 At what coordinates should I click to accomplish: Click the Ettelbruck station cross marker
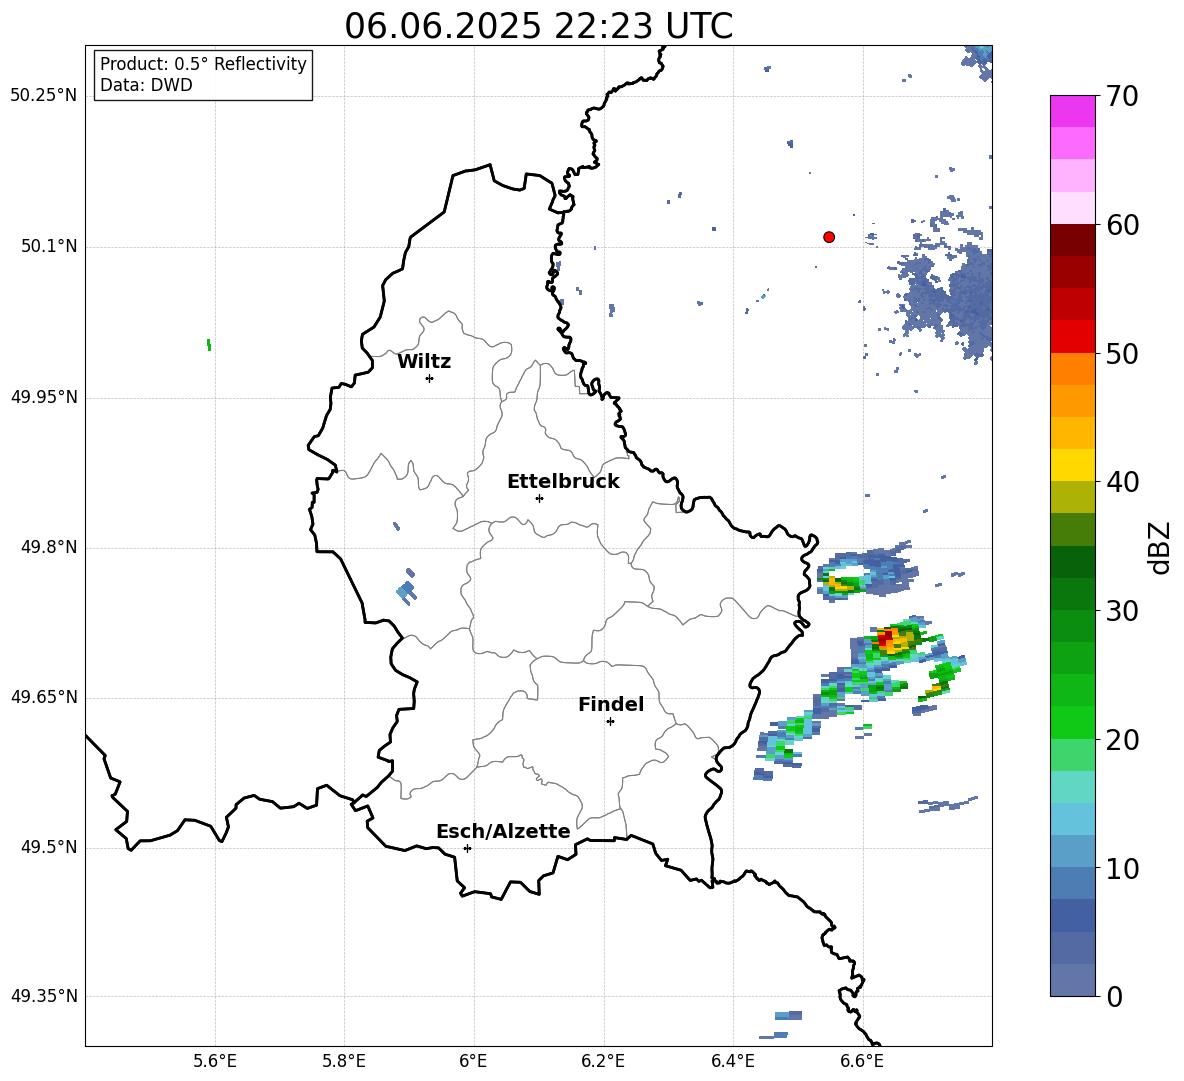(x=539, y=498)
